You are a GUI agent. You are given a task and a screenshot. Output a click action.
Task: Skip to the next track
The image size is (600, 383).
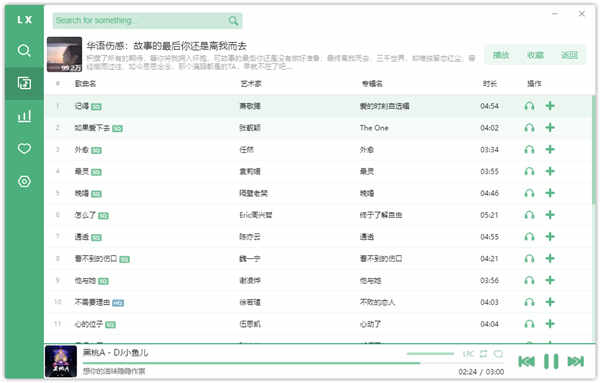[576, 361]
